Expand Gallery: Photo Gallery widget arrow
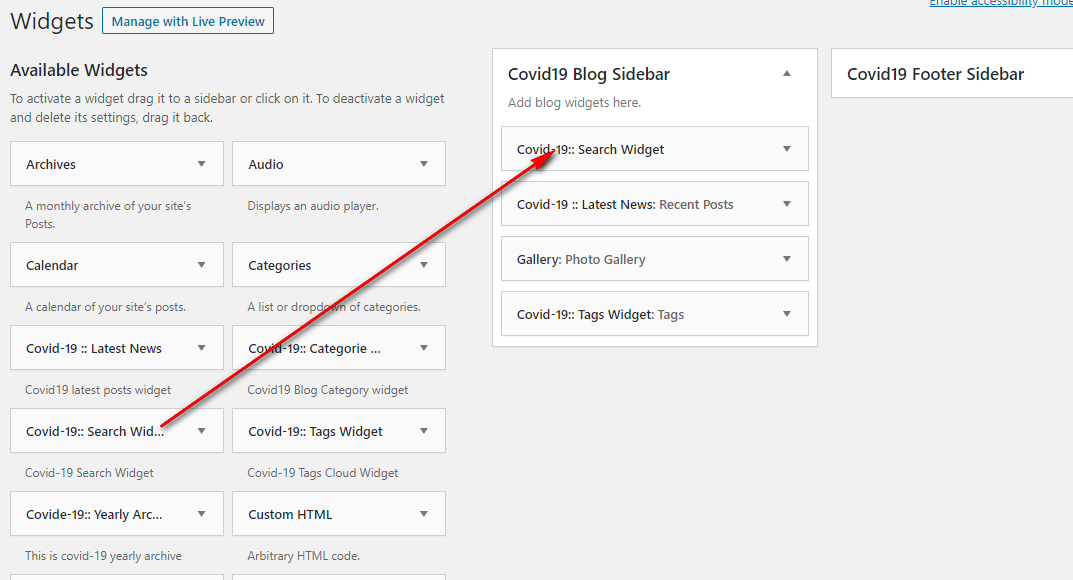Screen dimensions: 1073x580 pos(787,259)
